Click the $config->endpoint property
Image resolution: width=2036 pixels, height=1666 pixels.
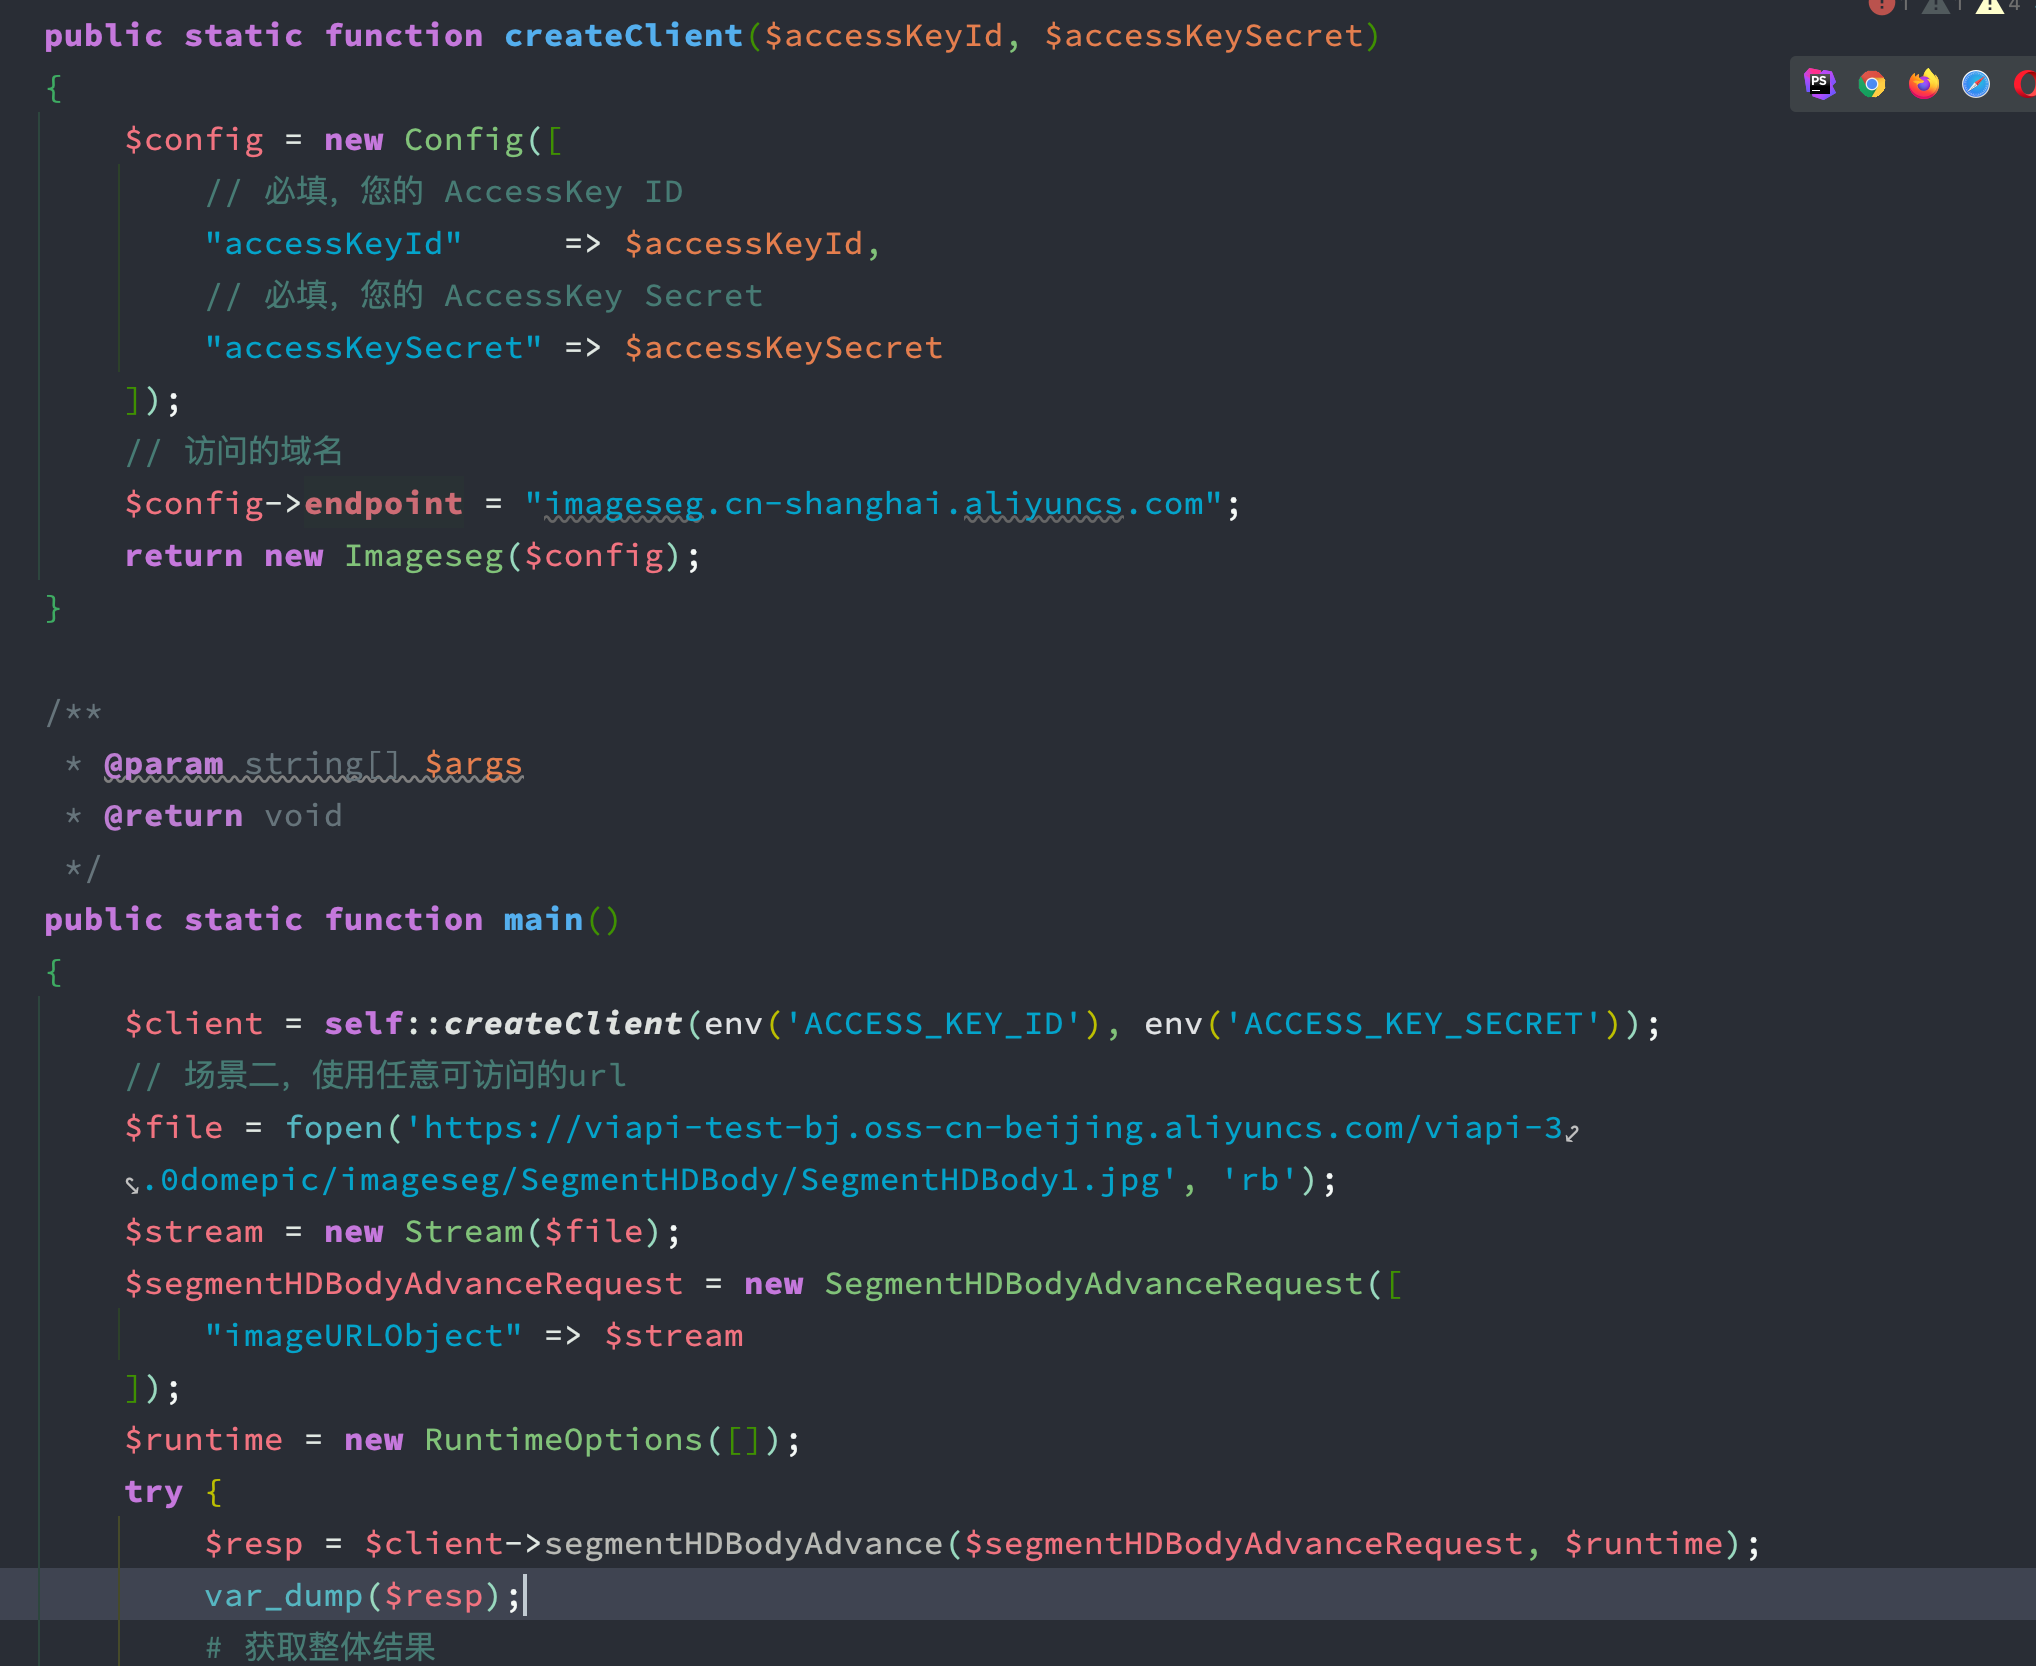click(x=384, y=504)
